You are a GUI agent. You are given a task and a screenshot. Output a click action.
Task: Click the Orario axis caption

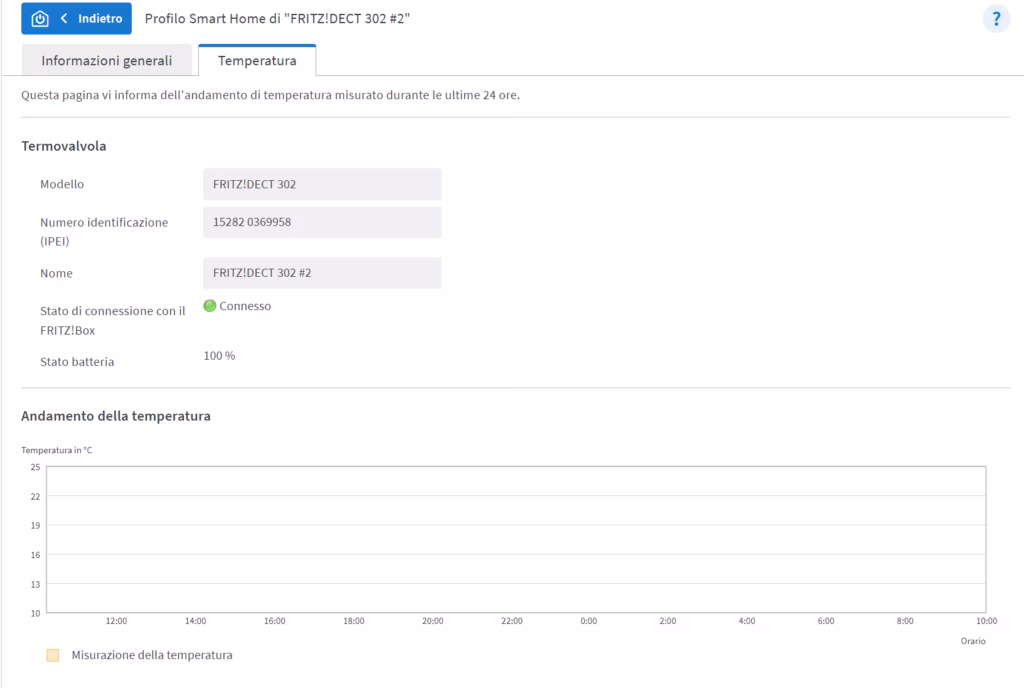[972, 641]
